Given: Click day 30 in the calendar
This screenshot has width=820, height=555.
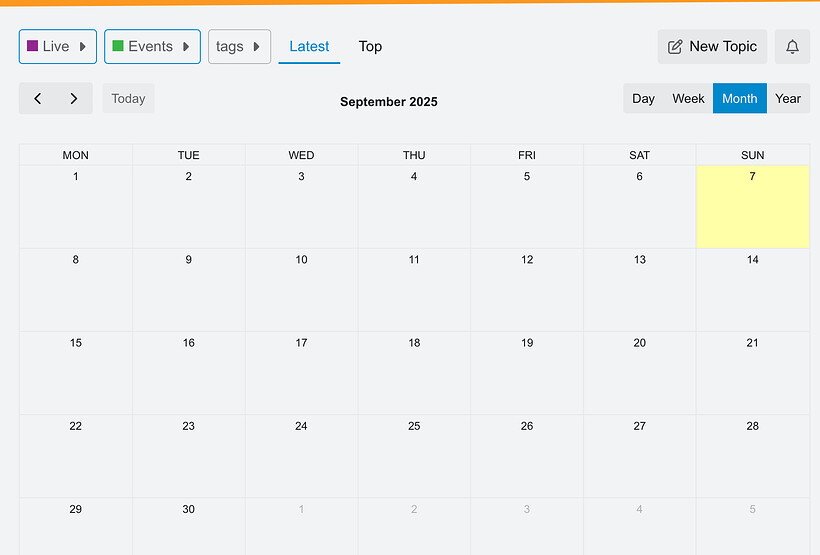Looking at the screenshot, I should [x=188, y=526].
